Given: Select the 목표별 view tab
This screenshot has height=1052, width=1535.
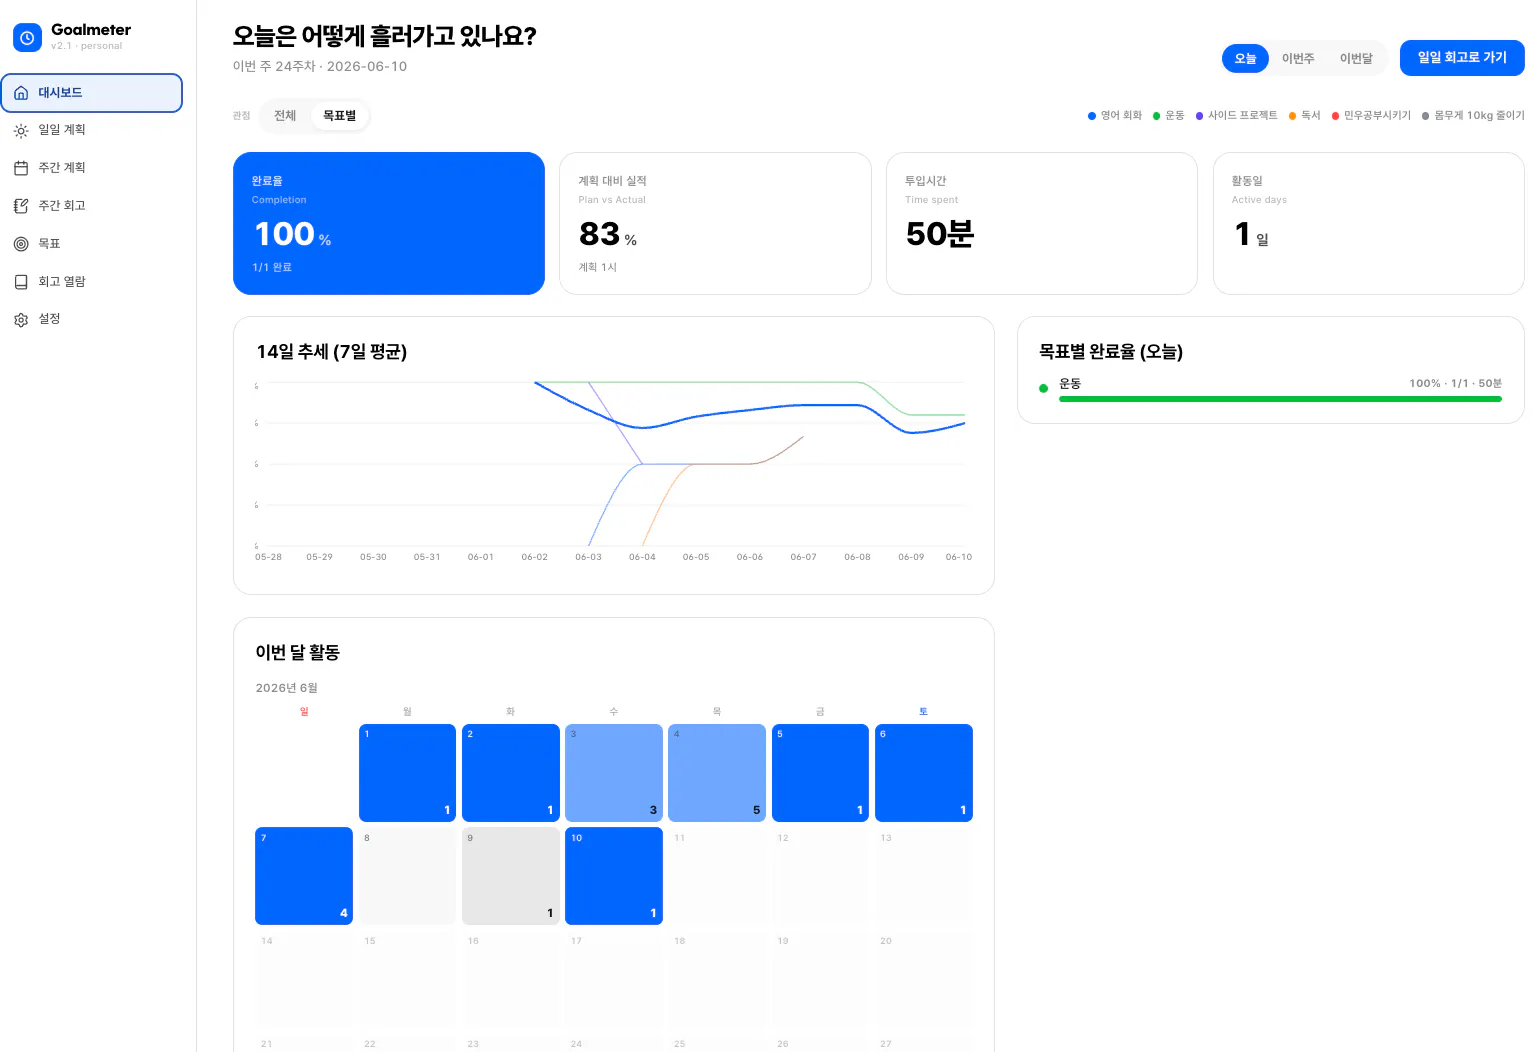Looking at the screenshot, I should pos(340,116).
